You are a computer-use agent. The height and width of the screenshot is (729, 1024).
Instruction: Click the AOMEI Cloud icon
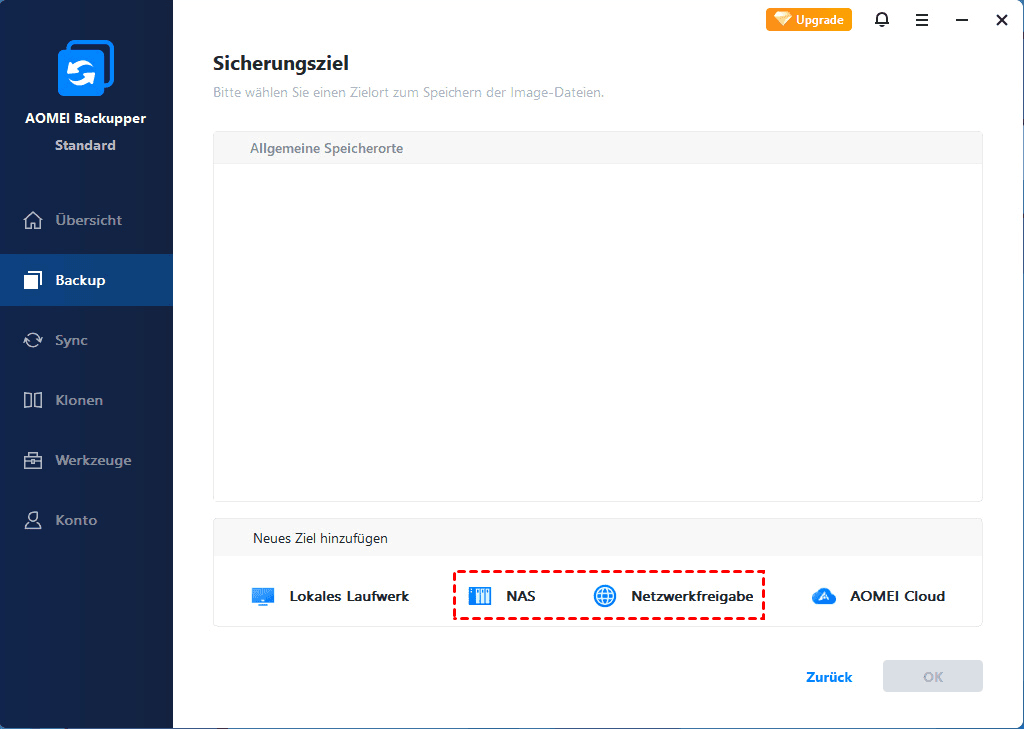click(x=824, y=596)
